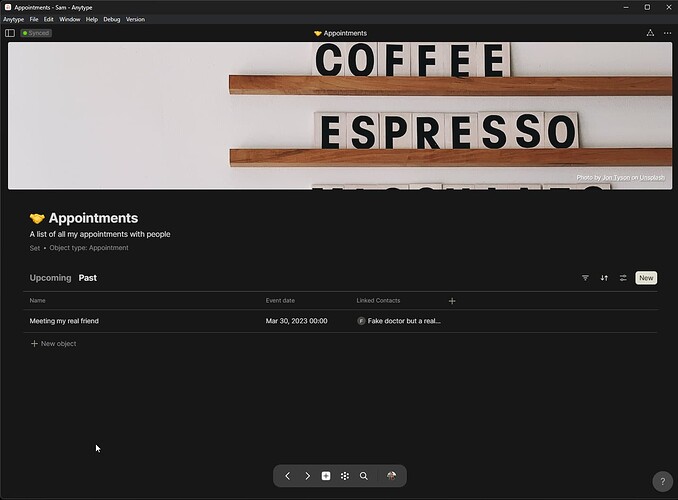Open the Anytype menu
Screen dimensions: 678x500
[x=13, y=19]
